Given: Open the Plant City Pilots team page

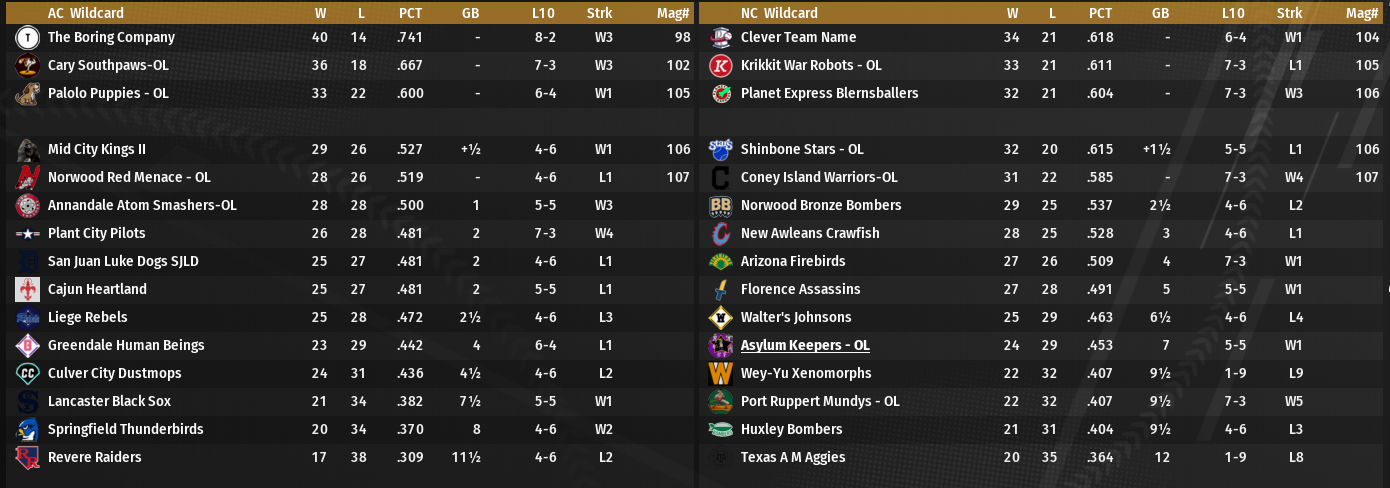Looking at the screenshot, I should tap(97, 234).
